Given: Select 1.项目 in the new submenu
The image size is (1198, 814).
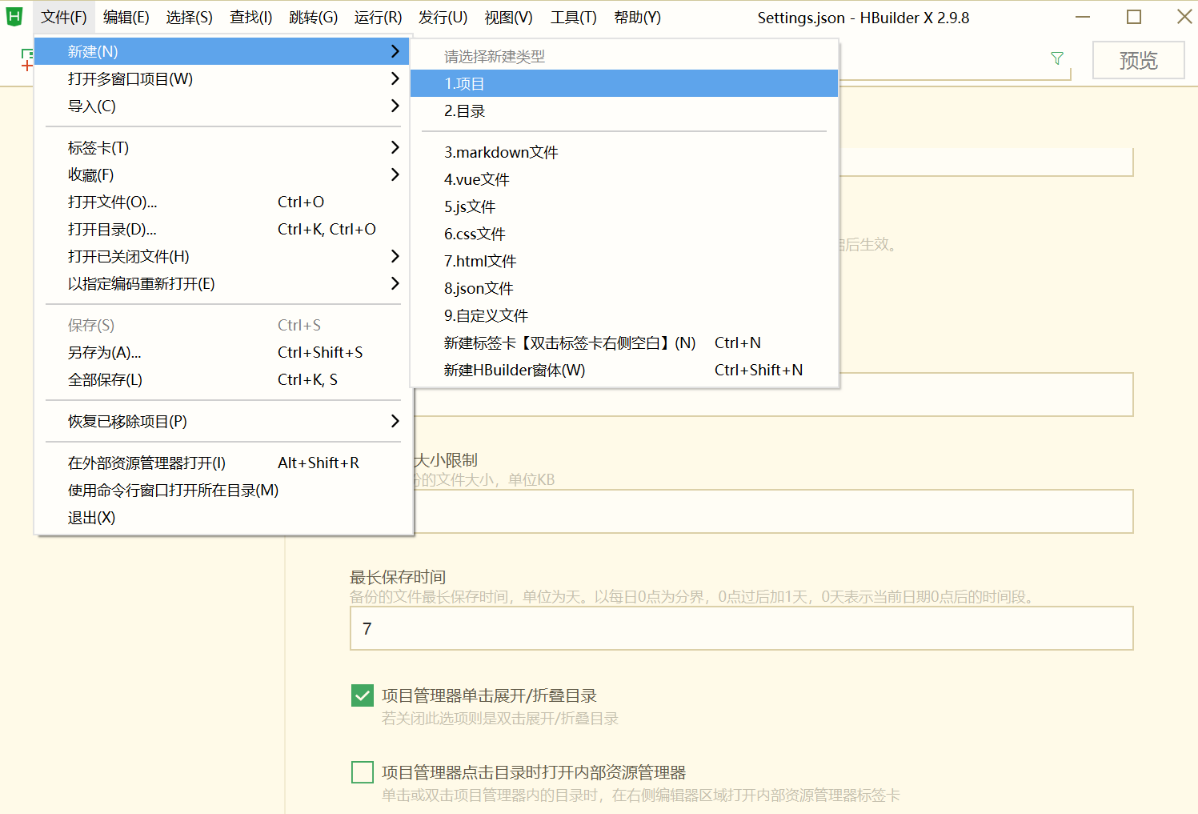Looking at the screenshot, I should click(x=624, y=83).
